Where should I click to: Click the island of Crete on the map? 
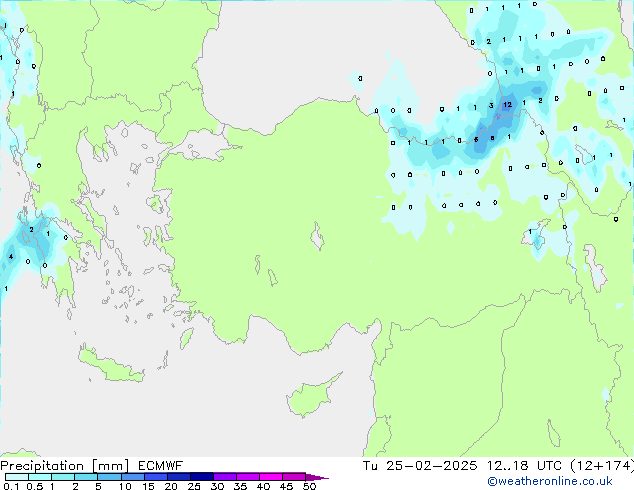pos(110,365)
